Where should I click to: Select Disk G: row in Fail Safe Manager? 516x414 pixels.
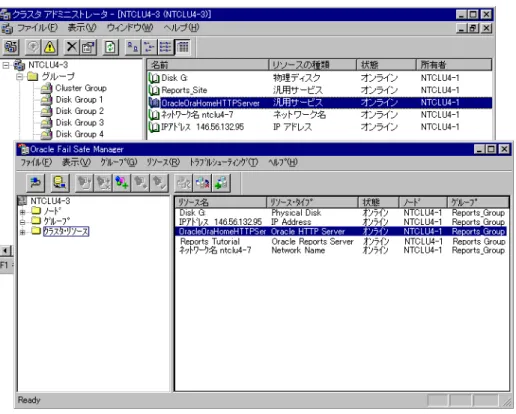point(342,213)
